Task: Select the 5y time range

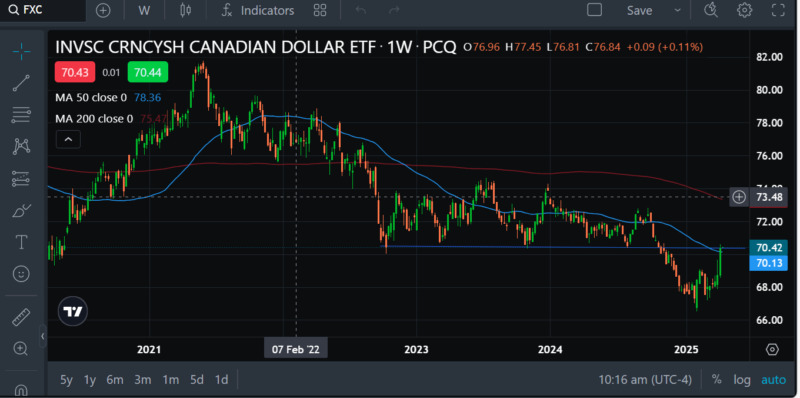Action: coord(66,380)
